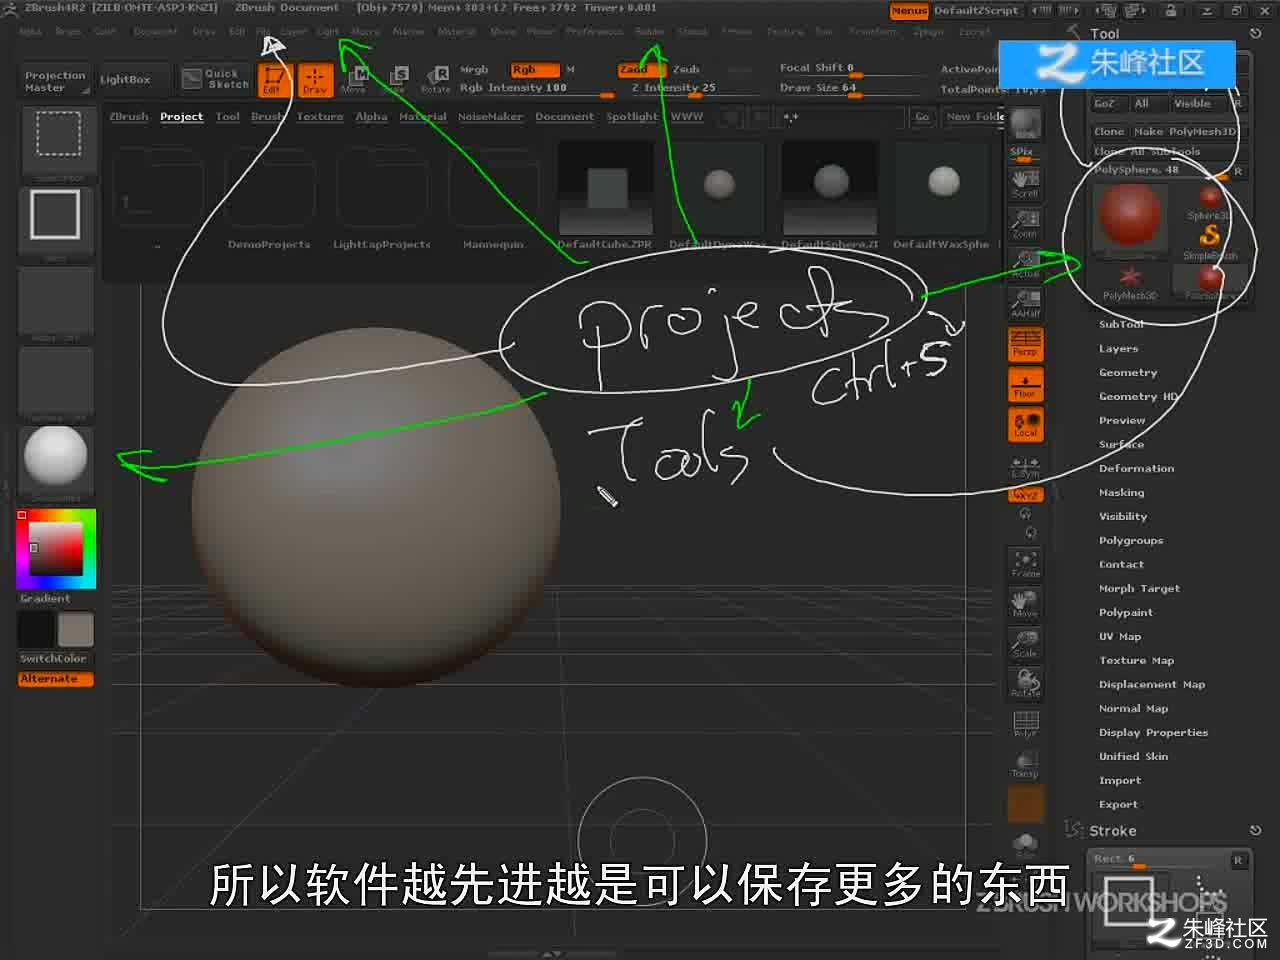The height and width of the screenshot is (960, 1280).
Task: Switch to LightBox Spotlight tab
Action: click(632, 117)
